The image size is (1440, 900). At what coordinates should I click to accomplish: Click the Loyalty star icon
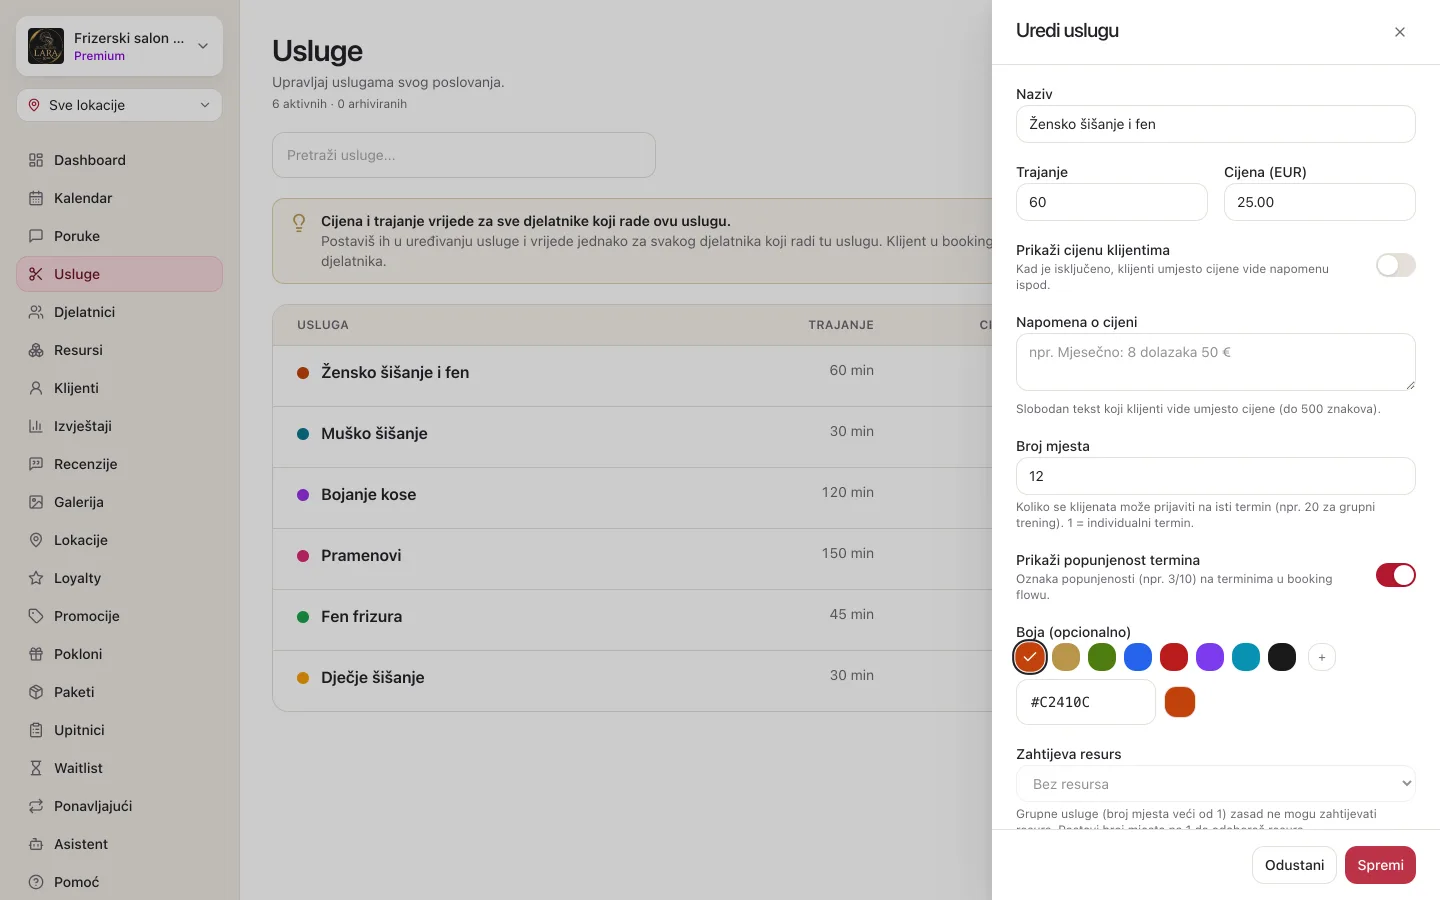coord(36,578)
